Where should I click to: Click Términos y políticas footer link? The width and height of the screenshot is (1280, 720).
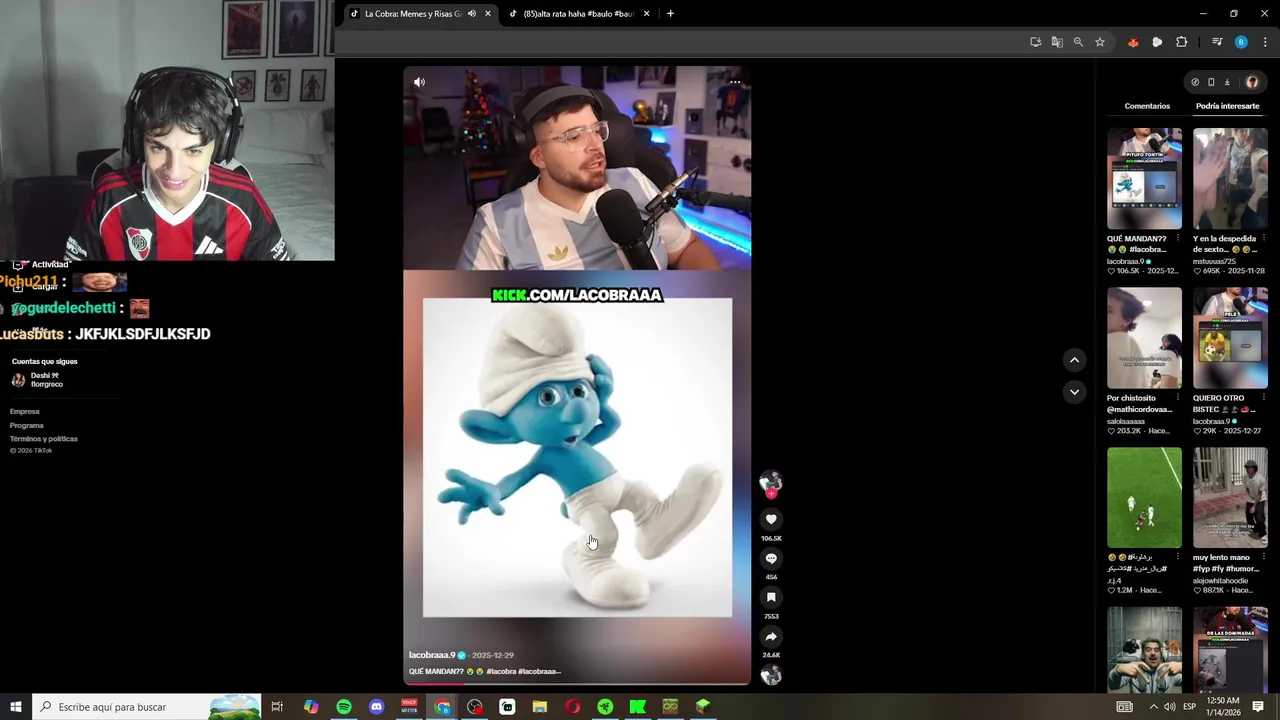pyautogui.click(x=44, y=438)
